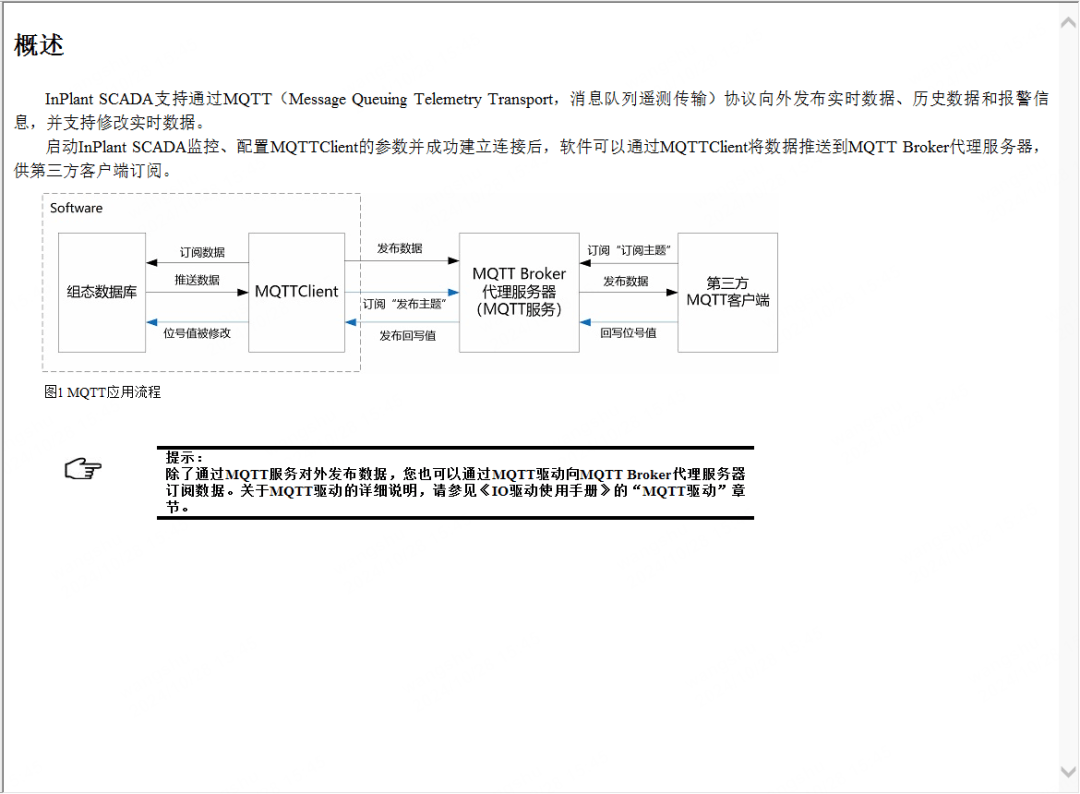
Task: Click the scroll up arrow of the scrollbar
Action: (1068, 22)
